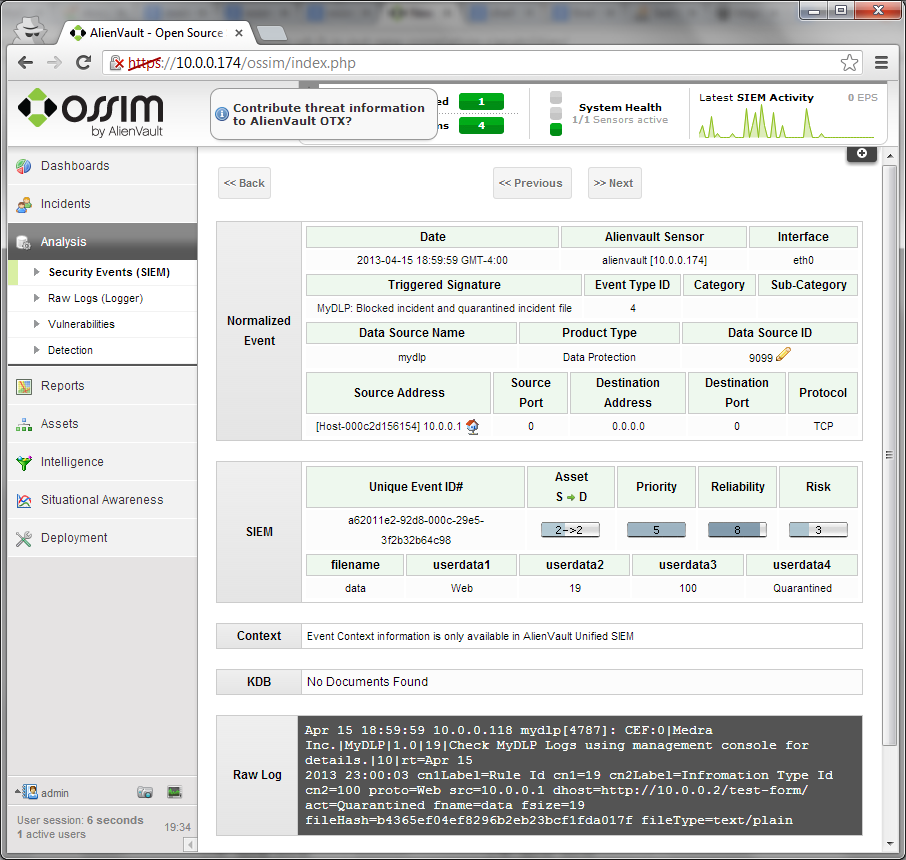Click the OTX contribute threat information prompt
Image resolution: width=906 pixels, height=860 pixels.
coord(324,114)
